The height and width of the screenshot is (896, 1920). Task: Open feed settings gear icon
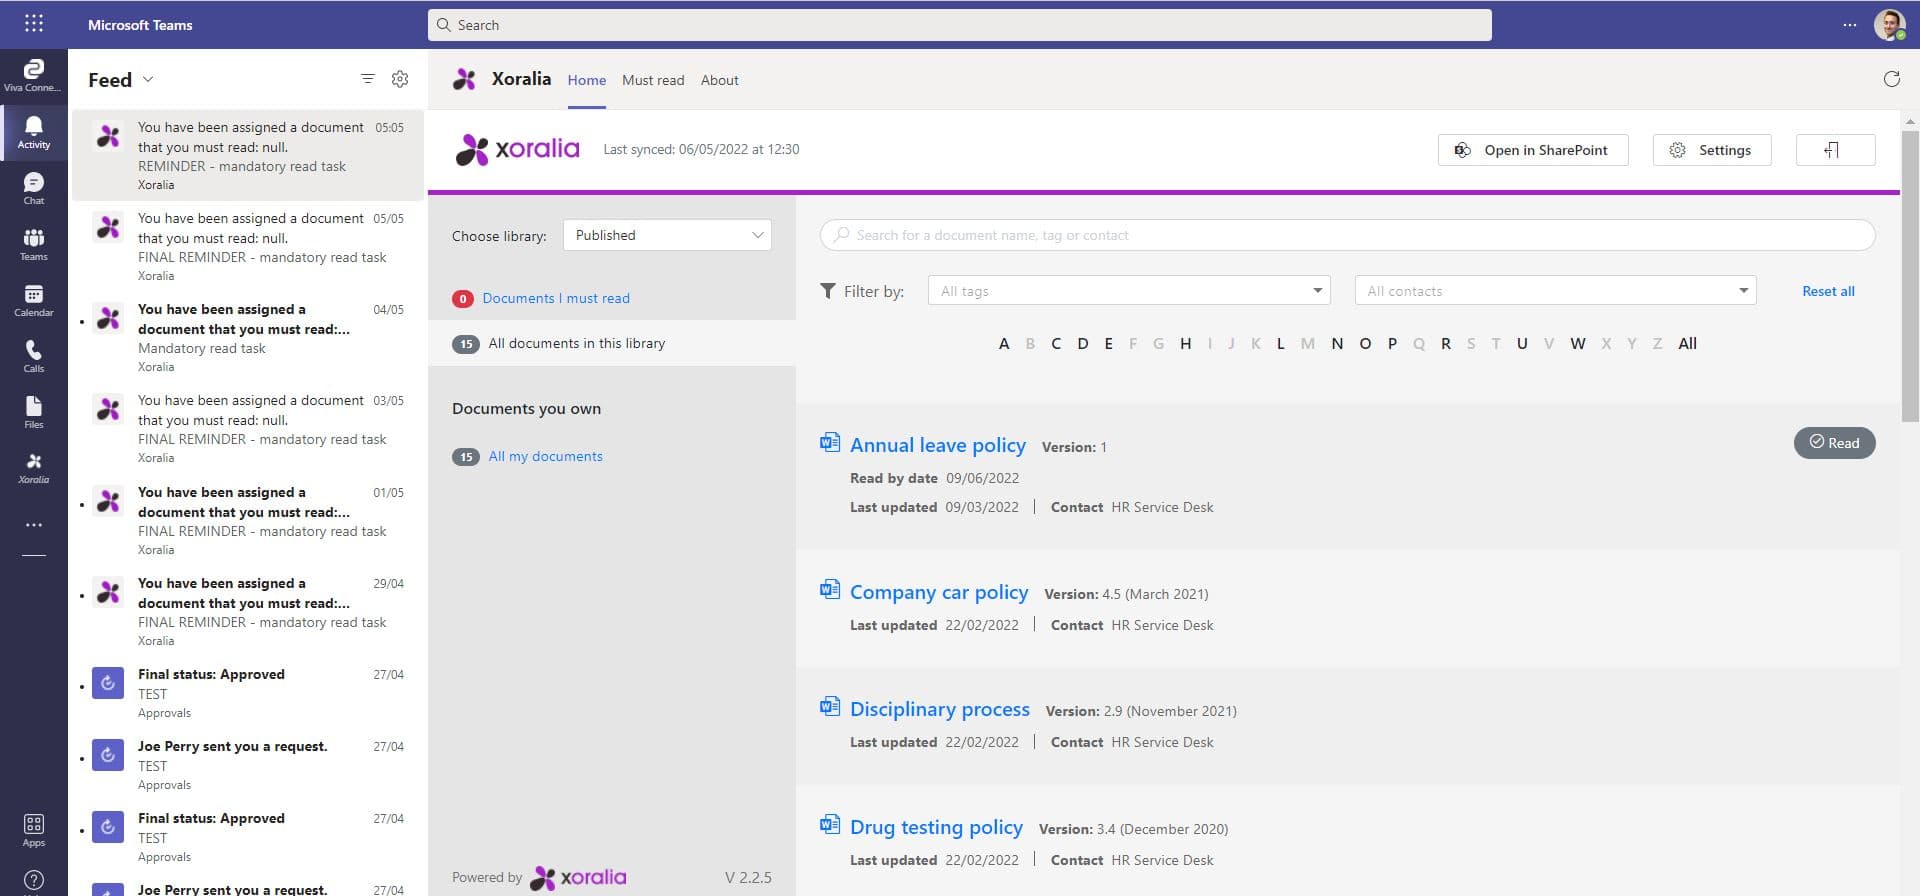pos(400,79)
